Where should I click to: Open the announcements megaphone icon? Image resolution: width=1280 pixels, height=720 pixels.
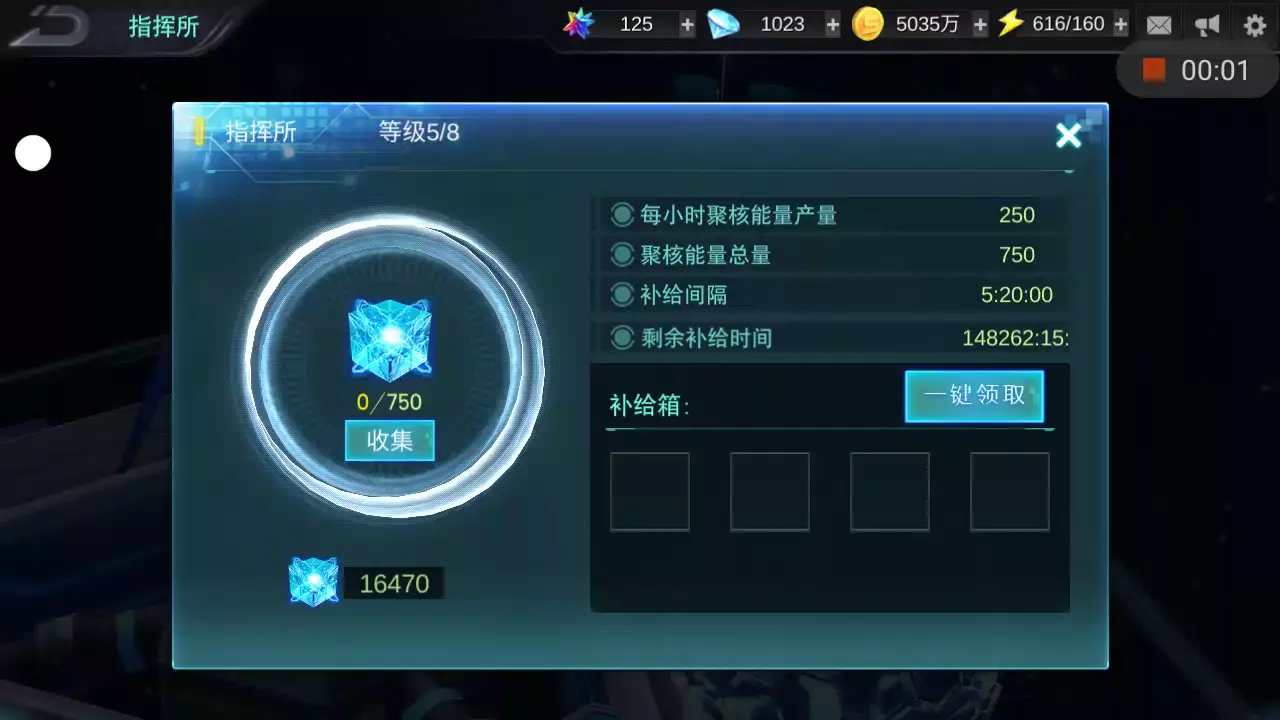(1207, 25)
